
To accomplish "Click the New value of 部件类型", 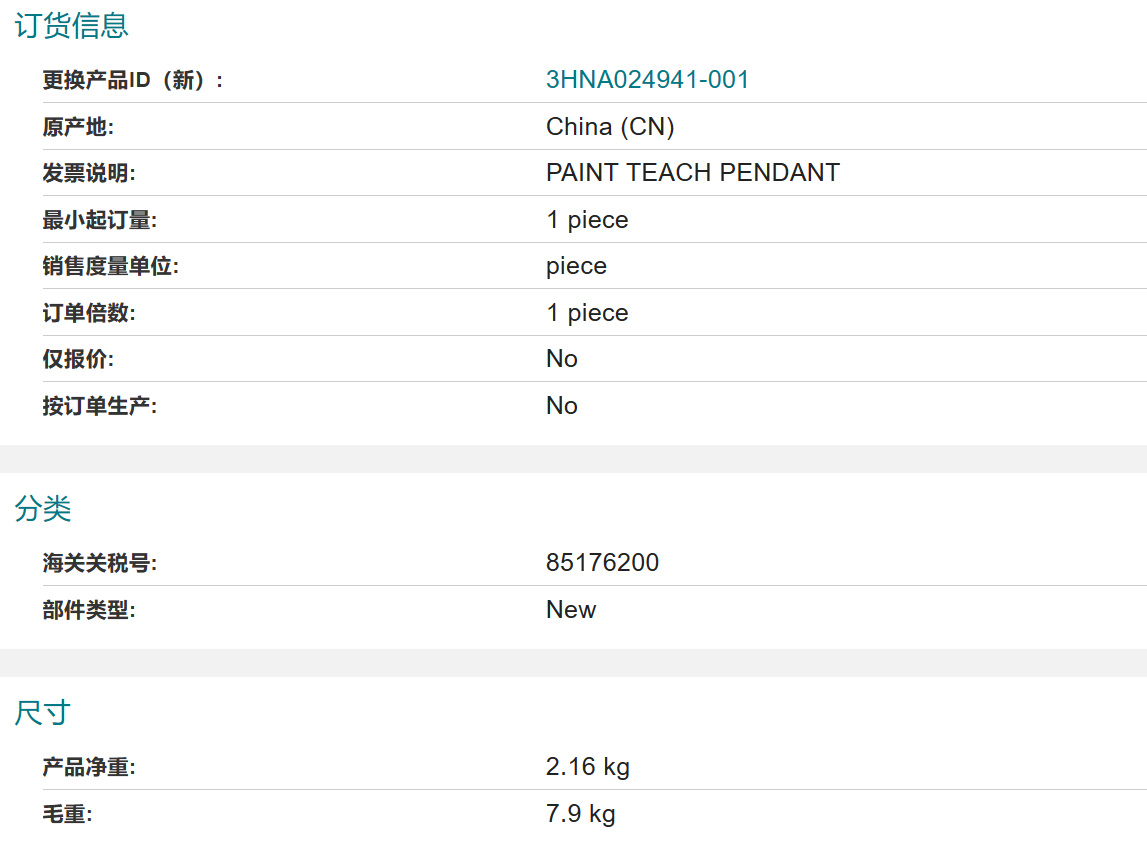I will coord(571,610).
